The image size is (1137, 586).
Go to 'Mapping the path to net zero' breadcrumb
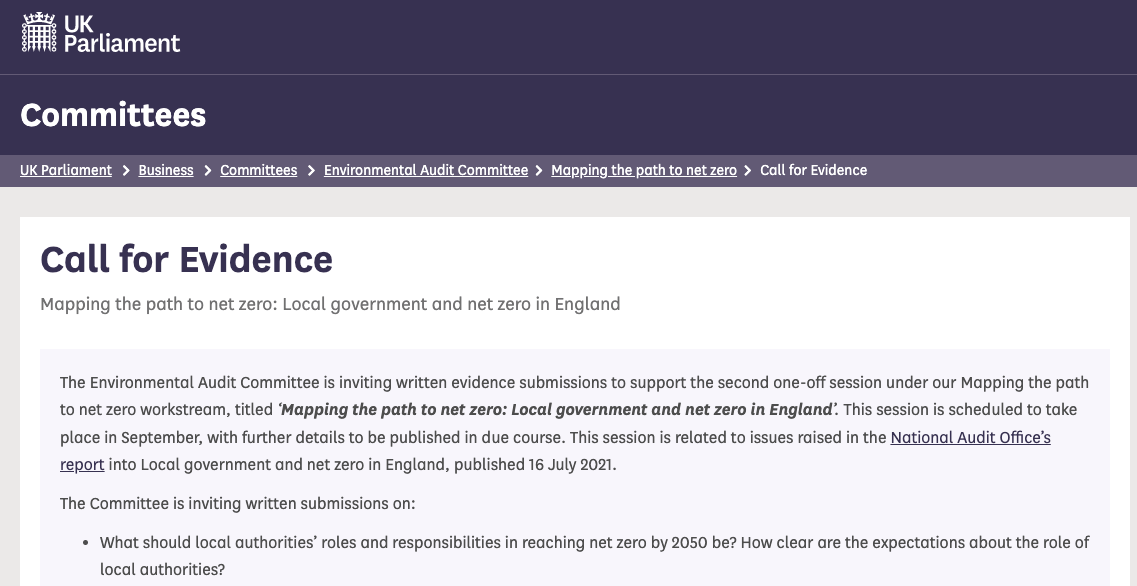point(644,170)
